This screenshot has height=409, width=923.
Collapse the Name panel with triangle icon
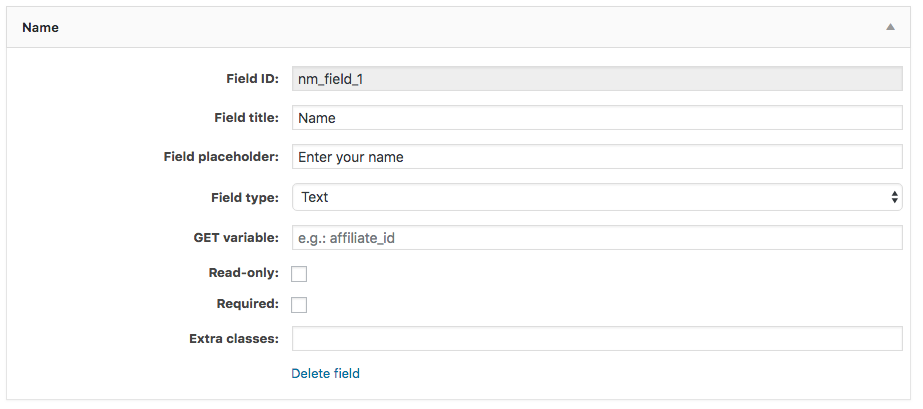(x=891, y=27)
